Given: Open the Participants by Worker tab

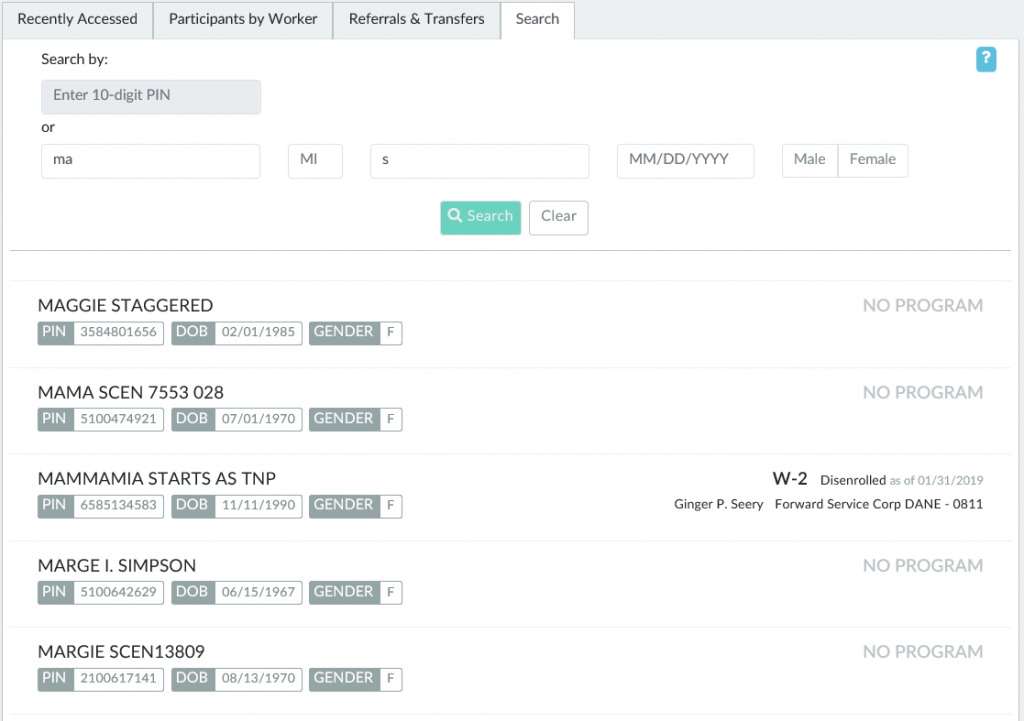Looking at the screenshot, I should coord(243,20).
